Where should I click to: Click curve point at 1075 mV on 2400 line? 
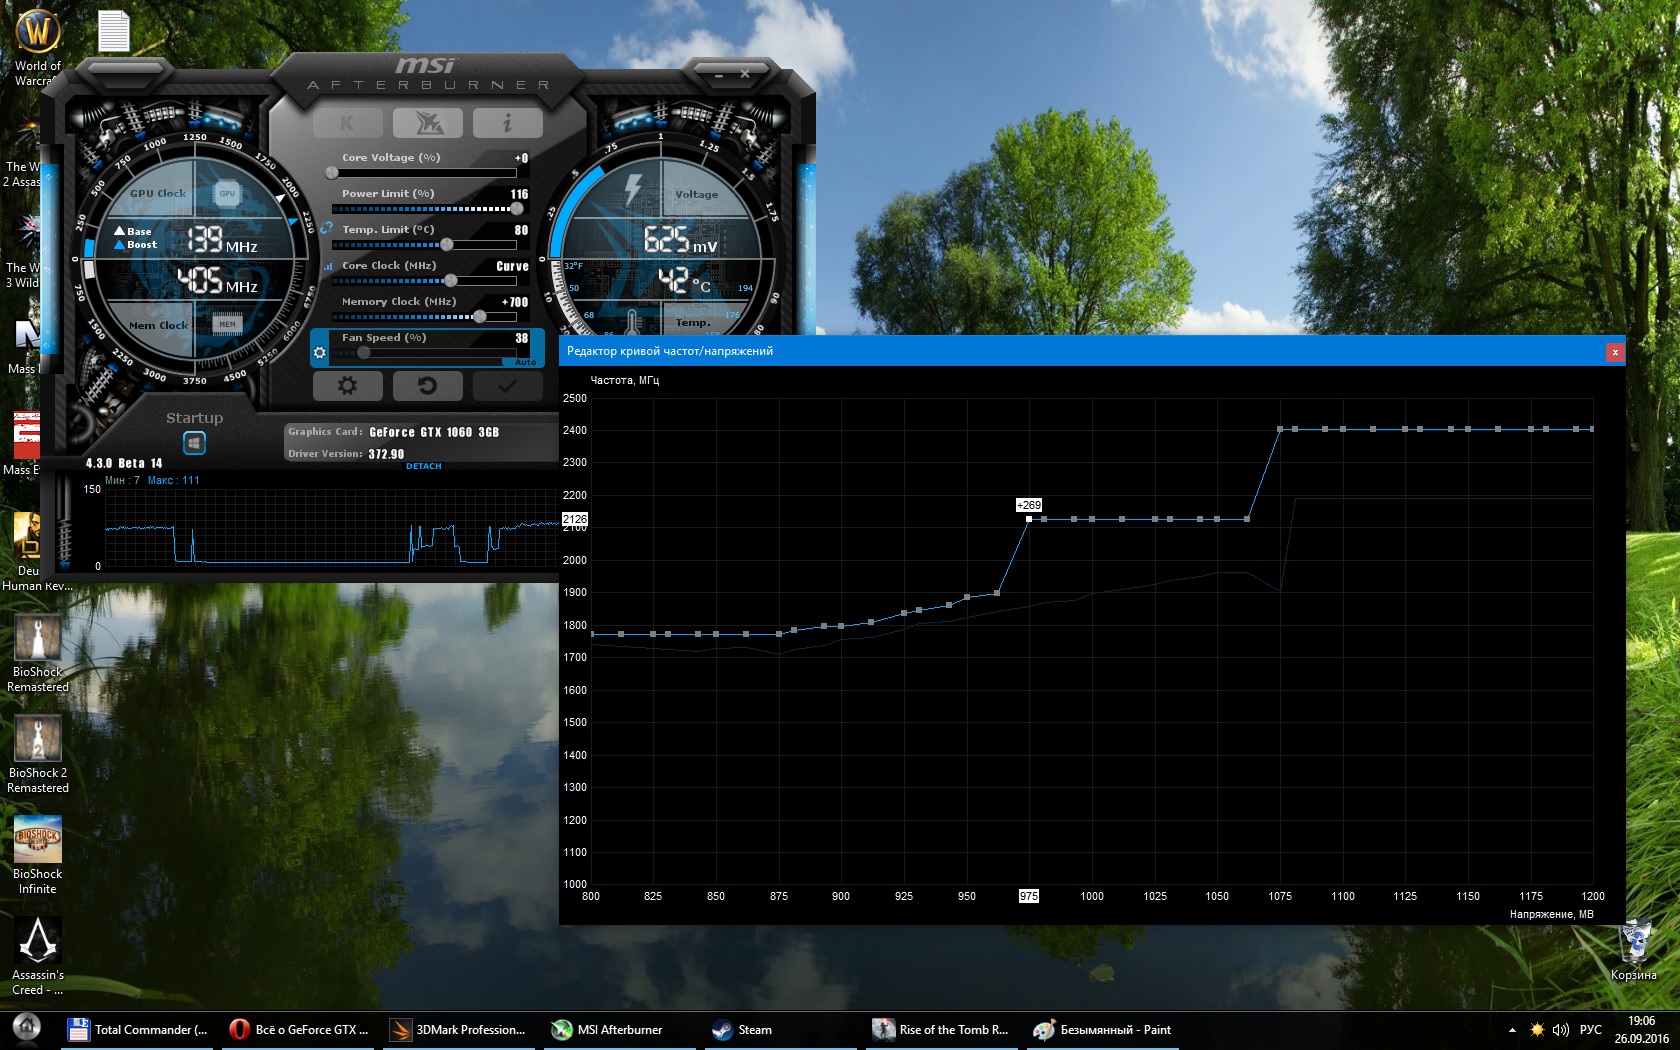tap(1280, 429)
